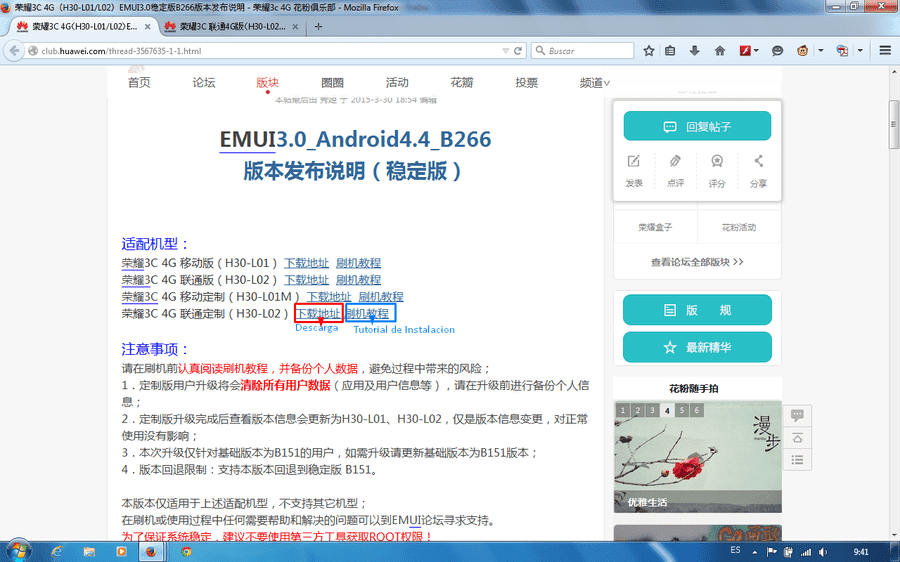
Task: Open 刷机教程 link for 联通定制 H30-L02
Action: 367,313
